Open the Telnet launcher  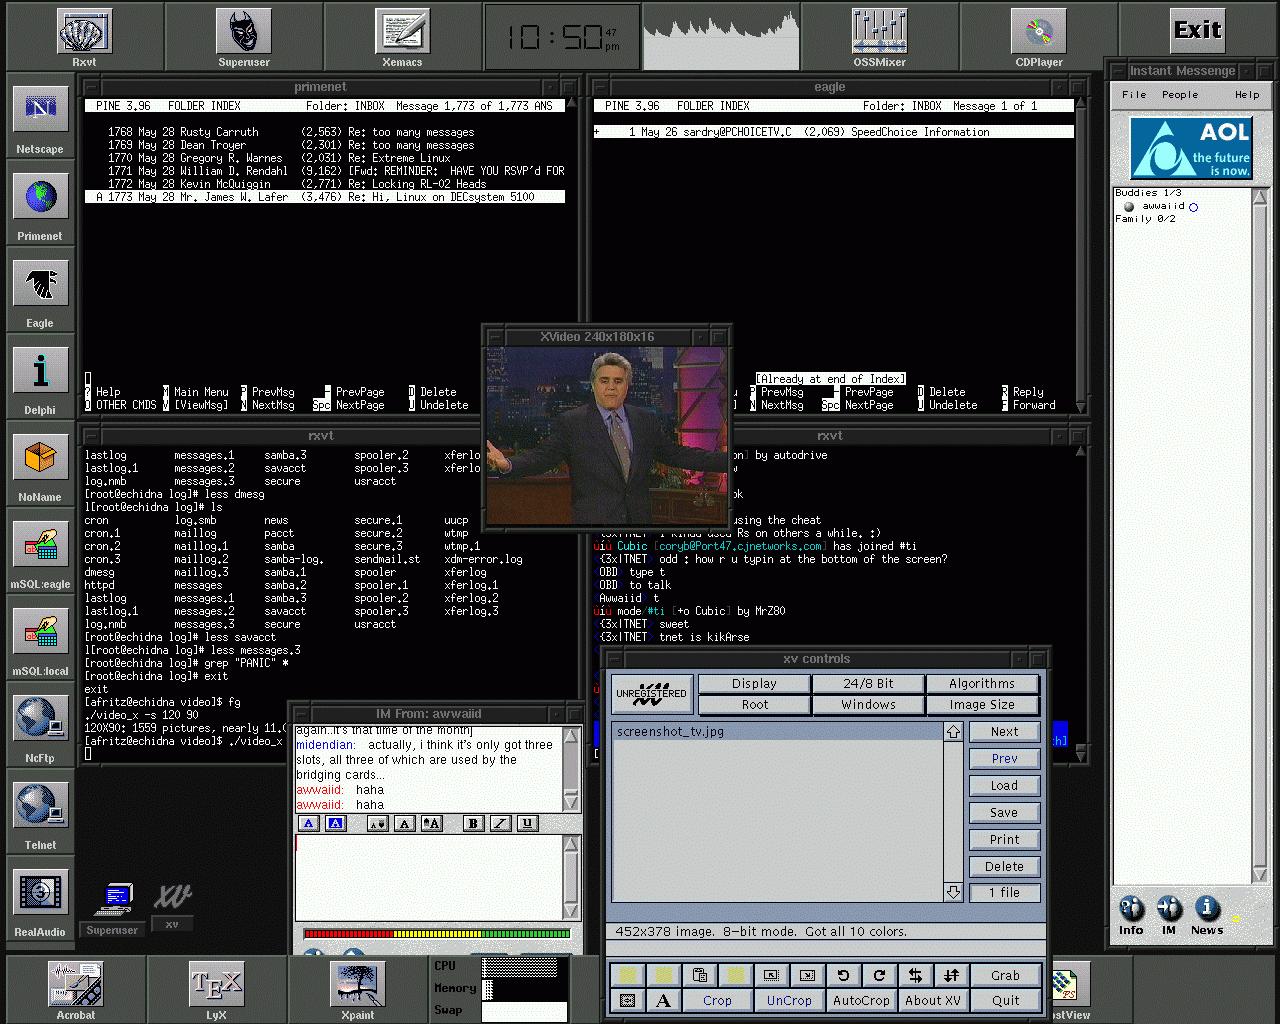coord(40,806)
